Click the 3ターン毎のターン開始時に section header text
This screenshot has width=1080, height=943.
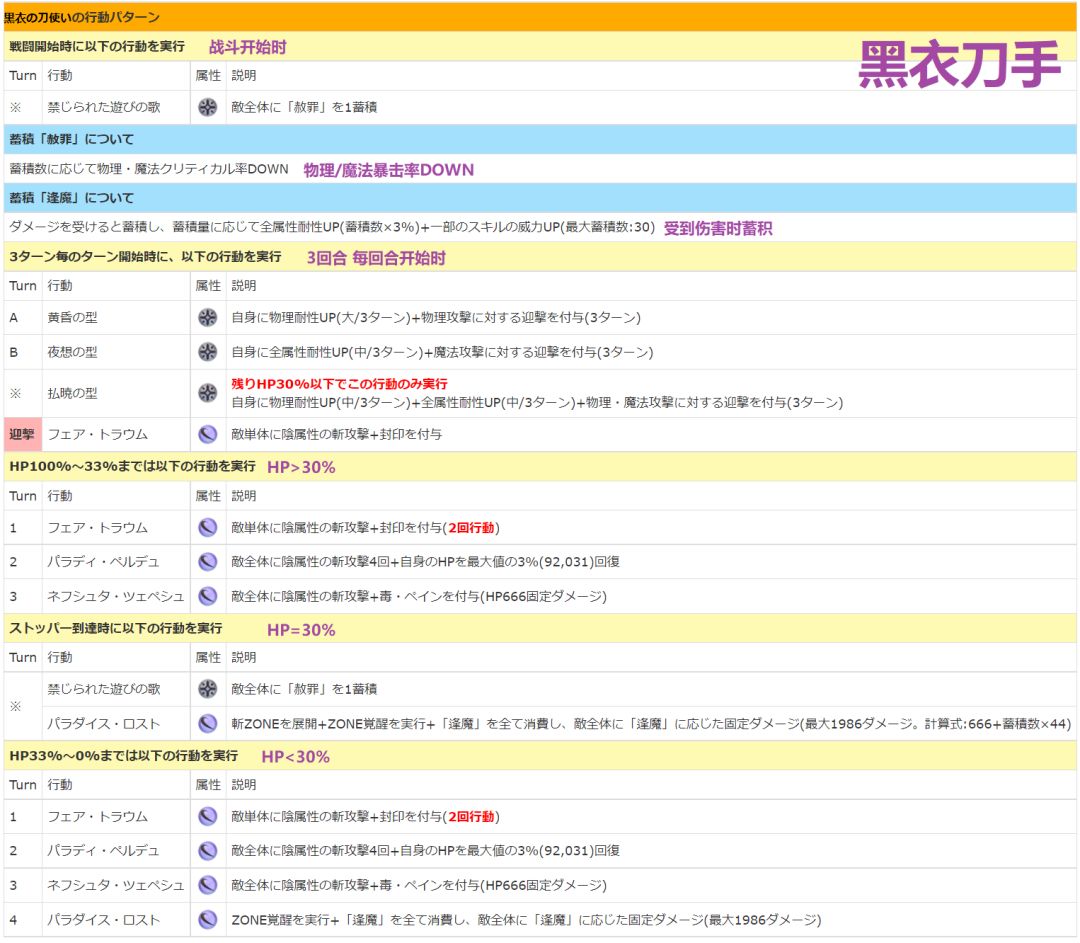tap(145, 257)
